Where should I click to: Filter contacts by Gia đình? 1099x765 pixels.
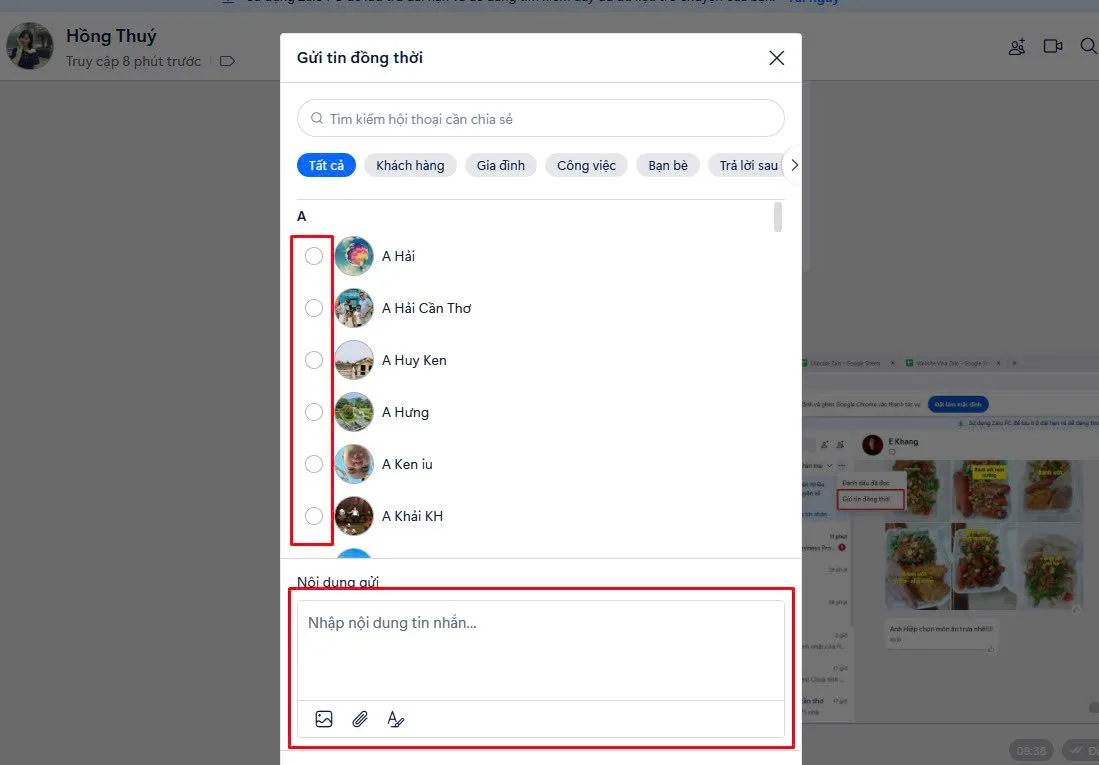click(x=501, y=165)
